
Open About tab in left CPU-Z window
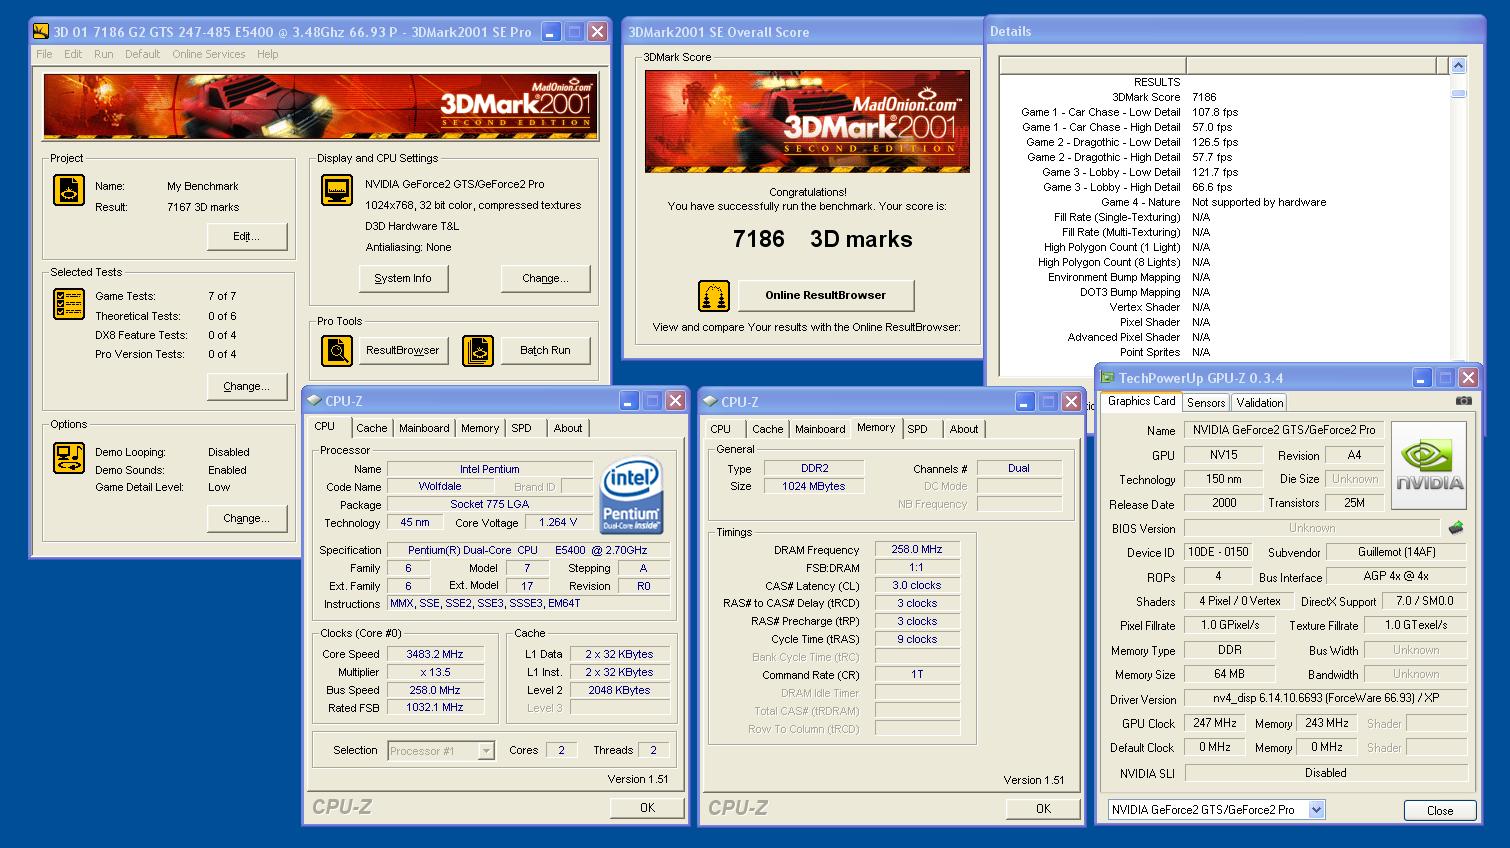point(568,428)
